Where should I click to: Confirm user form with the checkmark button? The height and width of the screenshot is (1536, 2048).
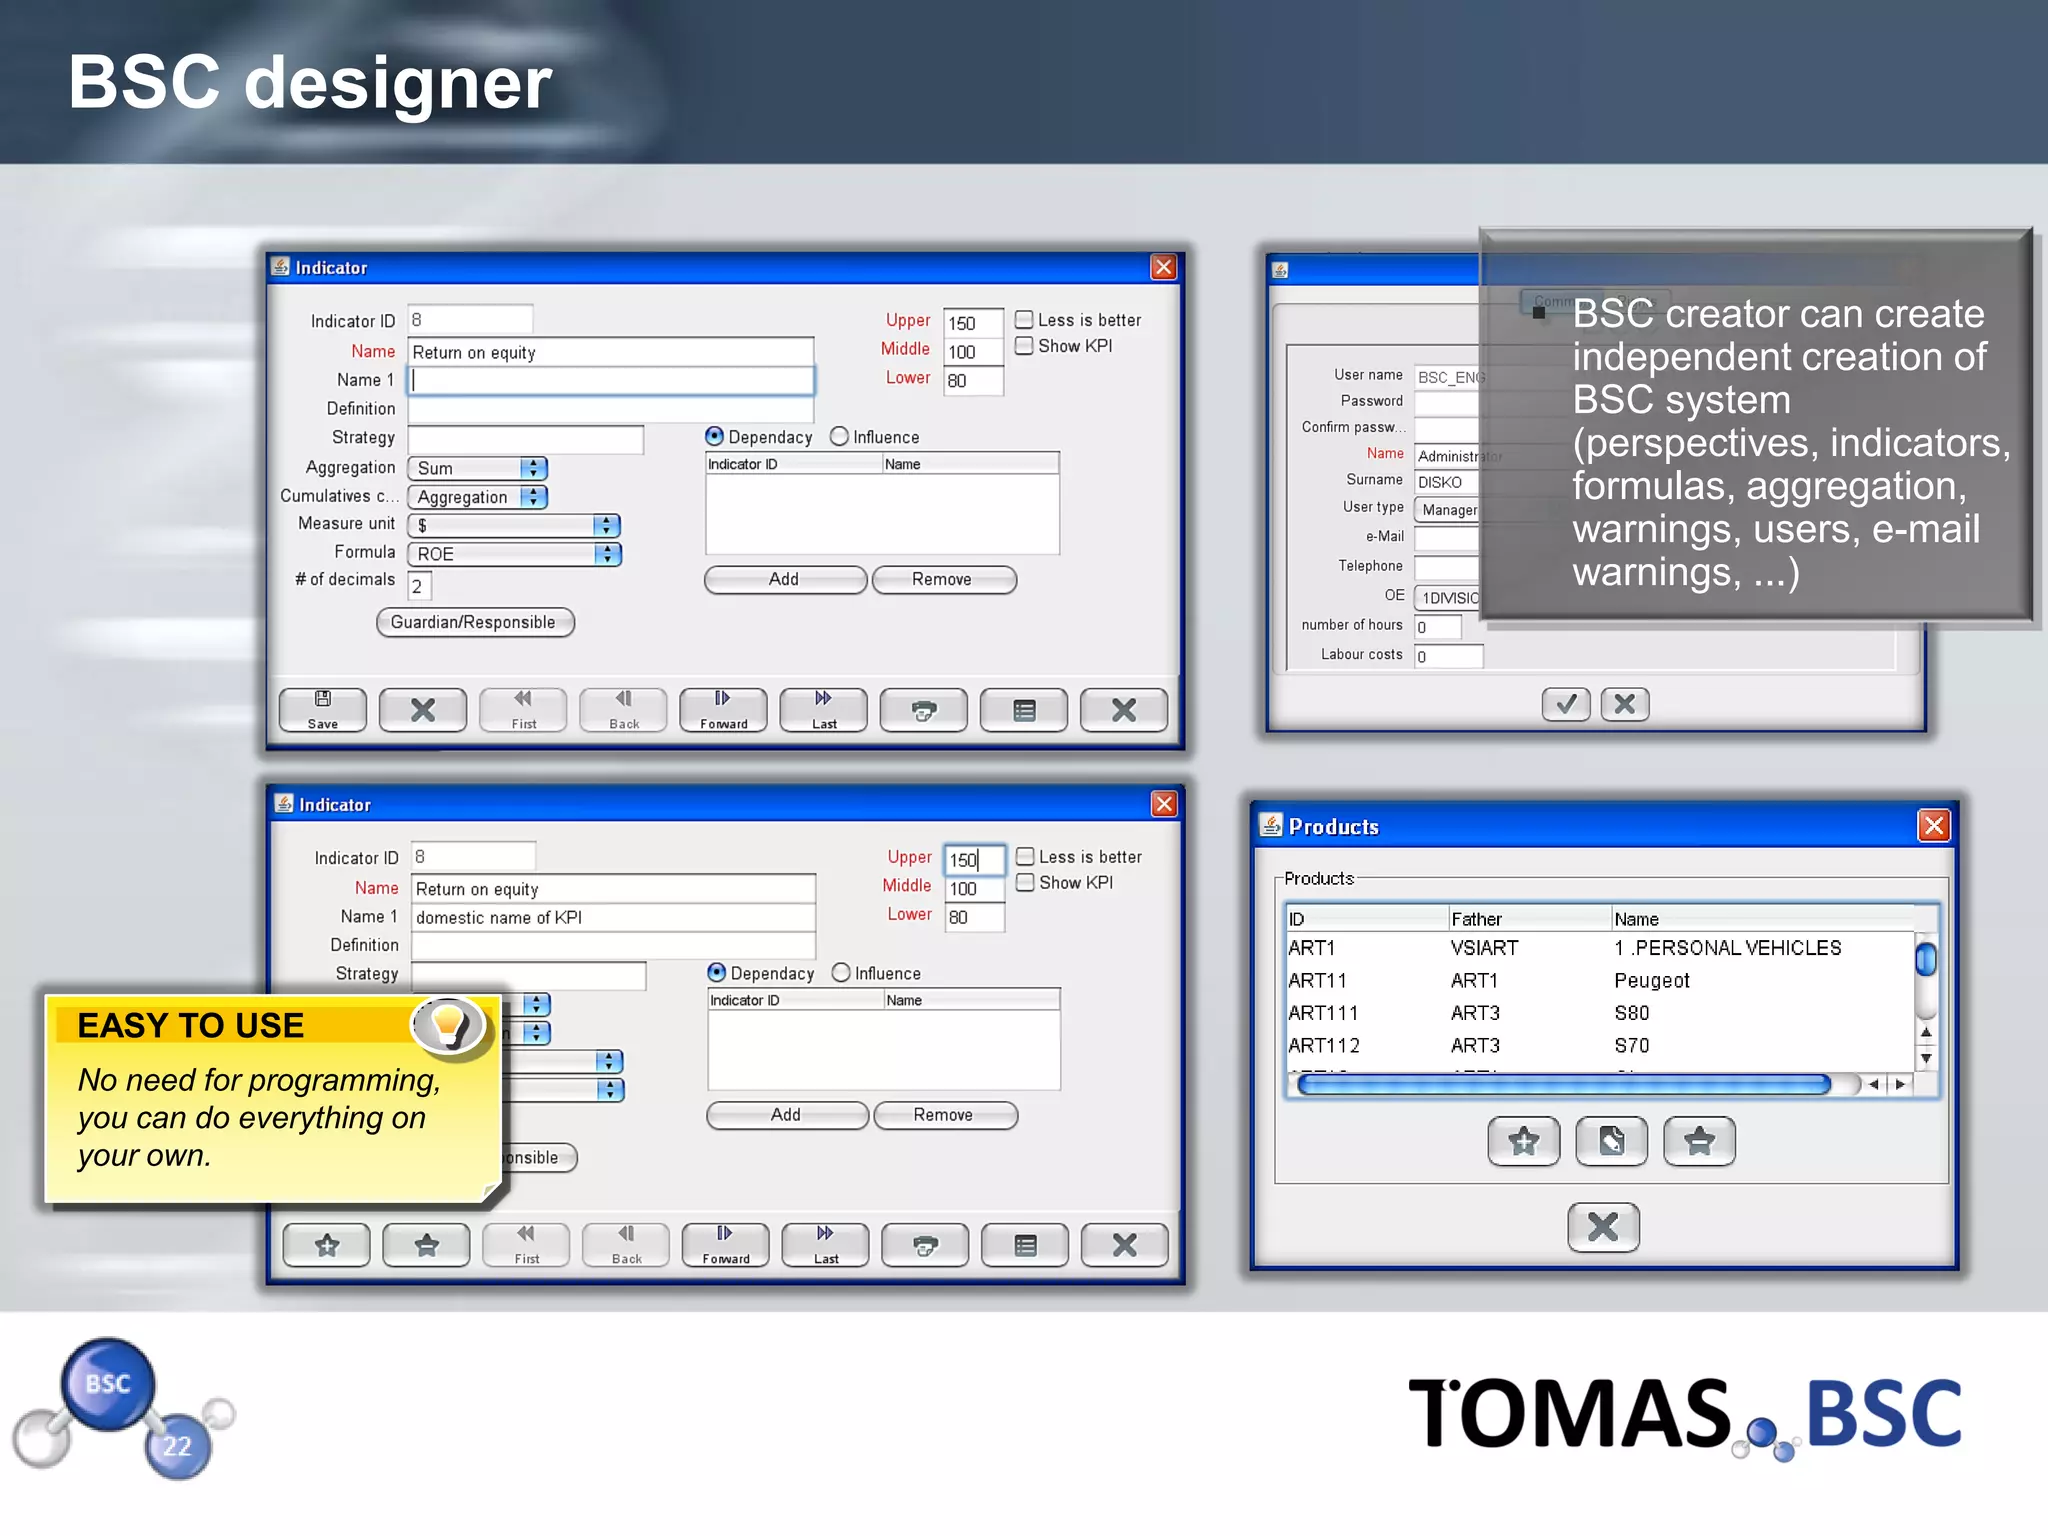tap(1566, 704)
